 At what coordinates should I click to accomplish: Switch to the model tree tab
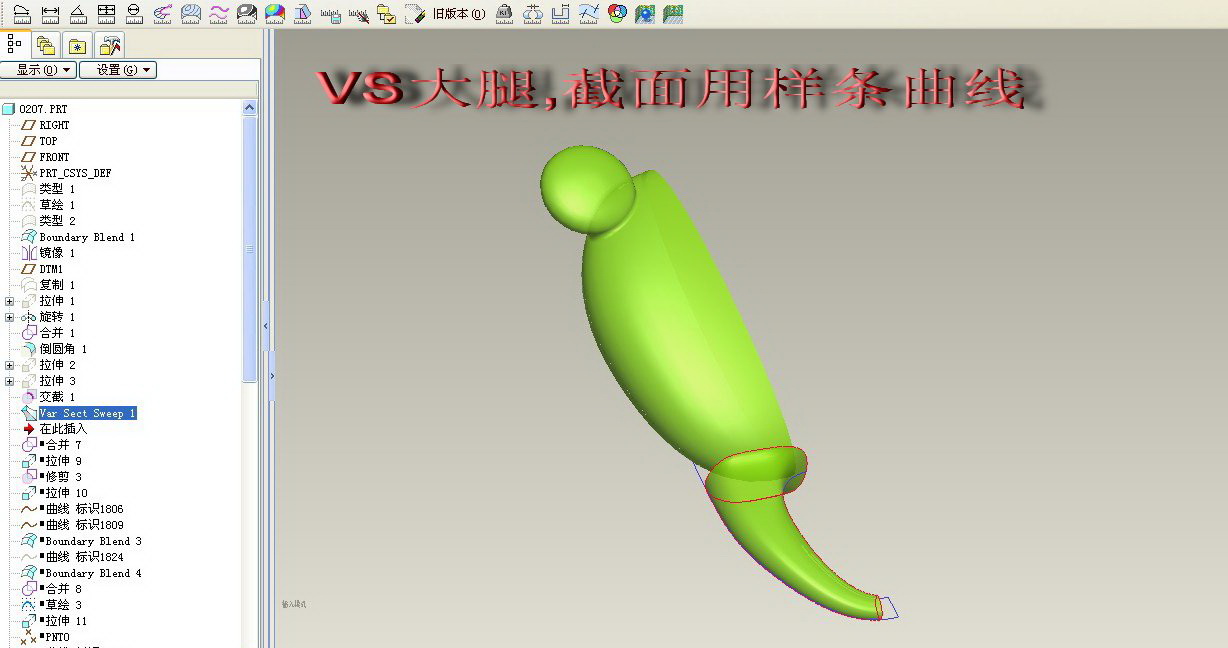(15, 44)
